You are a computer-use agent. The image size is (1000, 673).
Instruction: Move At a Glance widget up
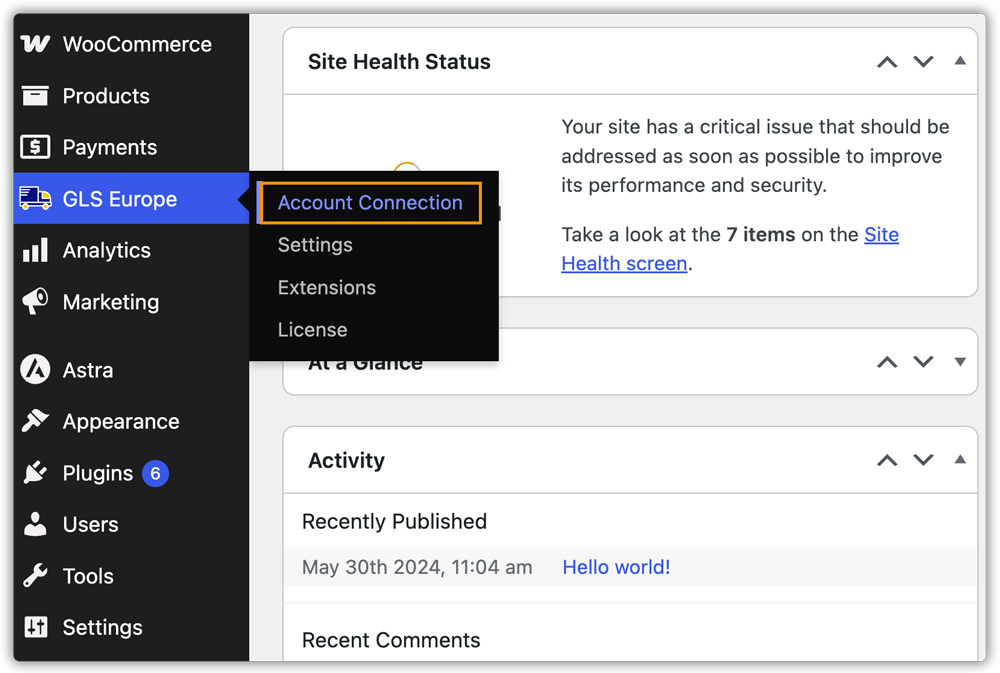(887, 362)
